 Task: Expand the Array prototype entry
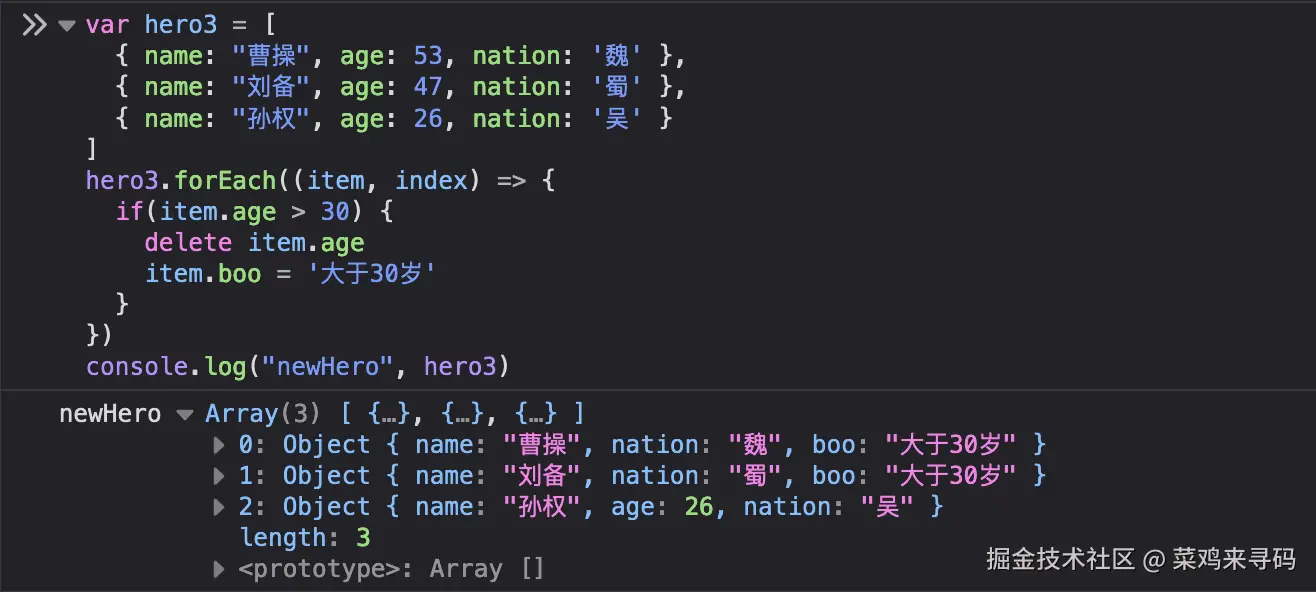pyautogui.click(x=219, y=568)
